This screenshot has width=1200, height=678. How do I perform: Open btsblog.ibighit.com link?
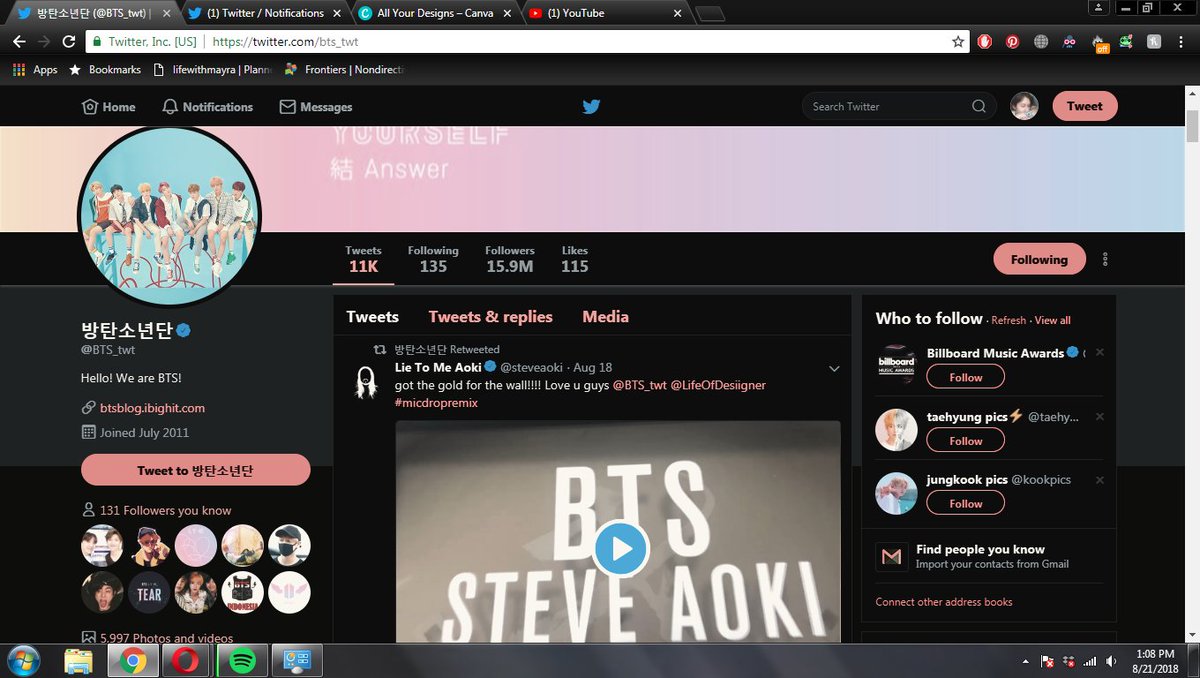click(152, 408)
